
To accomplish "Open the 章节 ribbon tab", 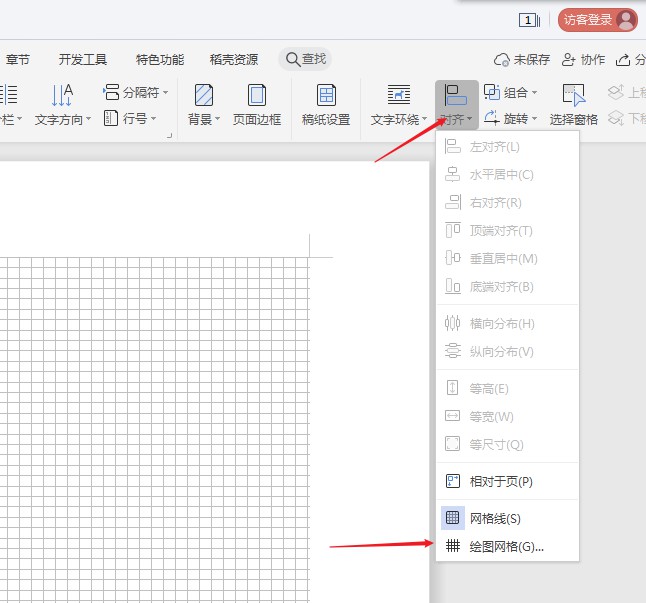I will tap(18, 60).
